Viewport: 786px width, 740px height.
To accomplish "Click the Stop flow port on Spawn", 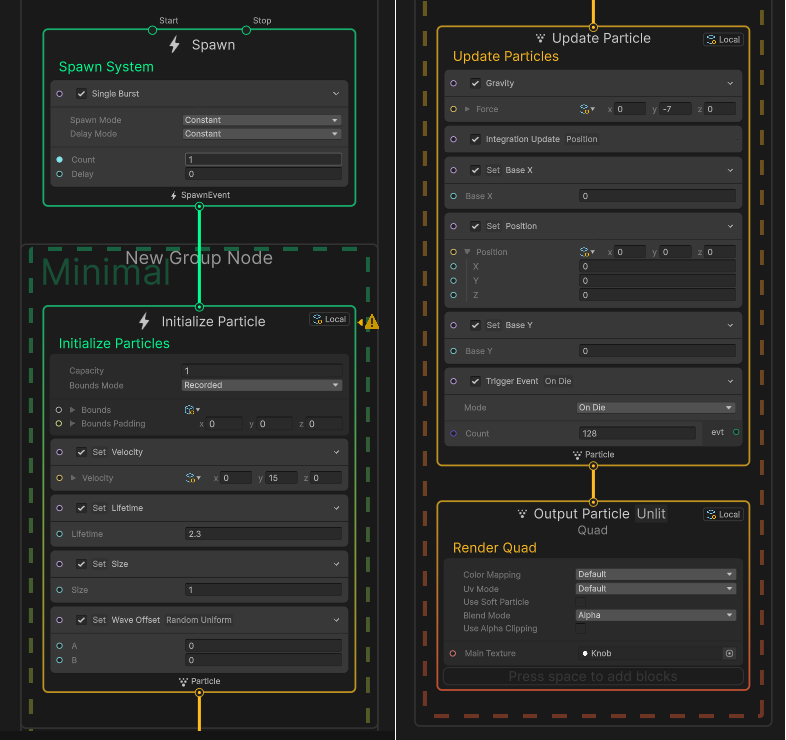I will click(246, 31).
